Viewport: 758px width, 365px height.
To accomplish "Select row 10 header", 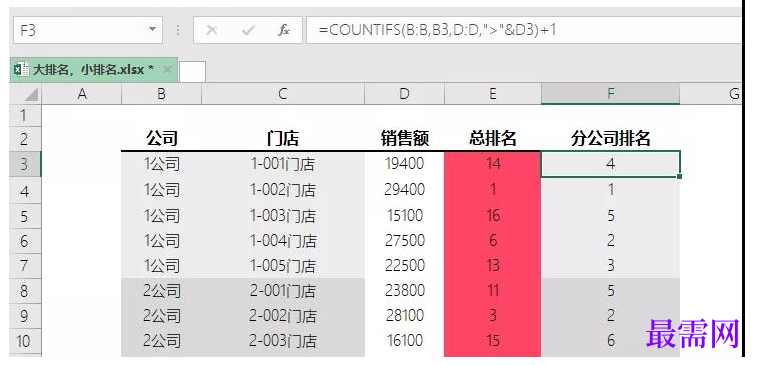I will (25, 341).
